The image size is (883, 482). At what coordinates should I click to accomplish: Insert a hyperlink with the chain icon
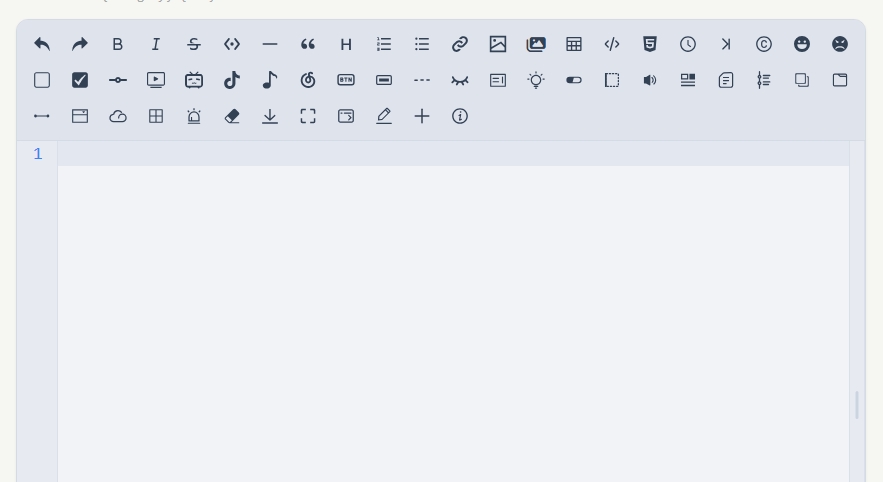460,44
